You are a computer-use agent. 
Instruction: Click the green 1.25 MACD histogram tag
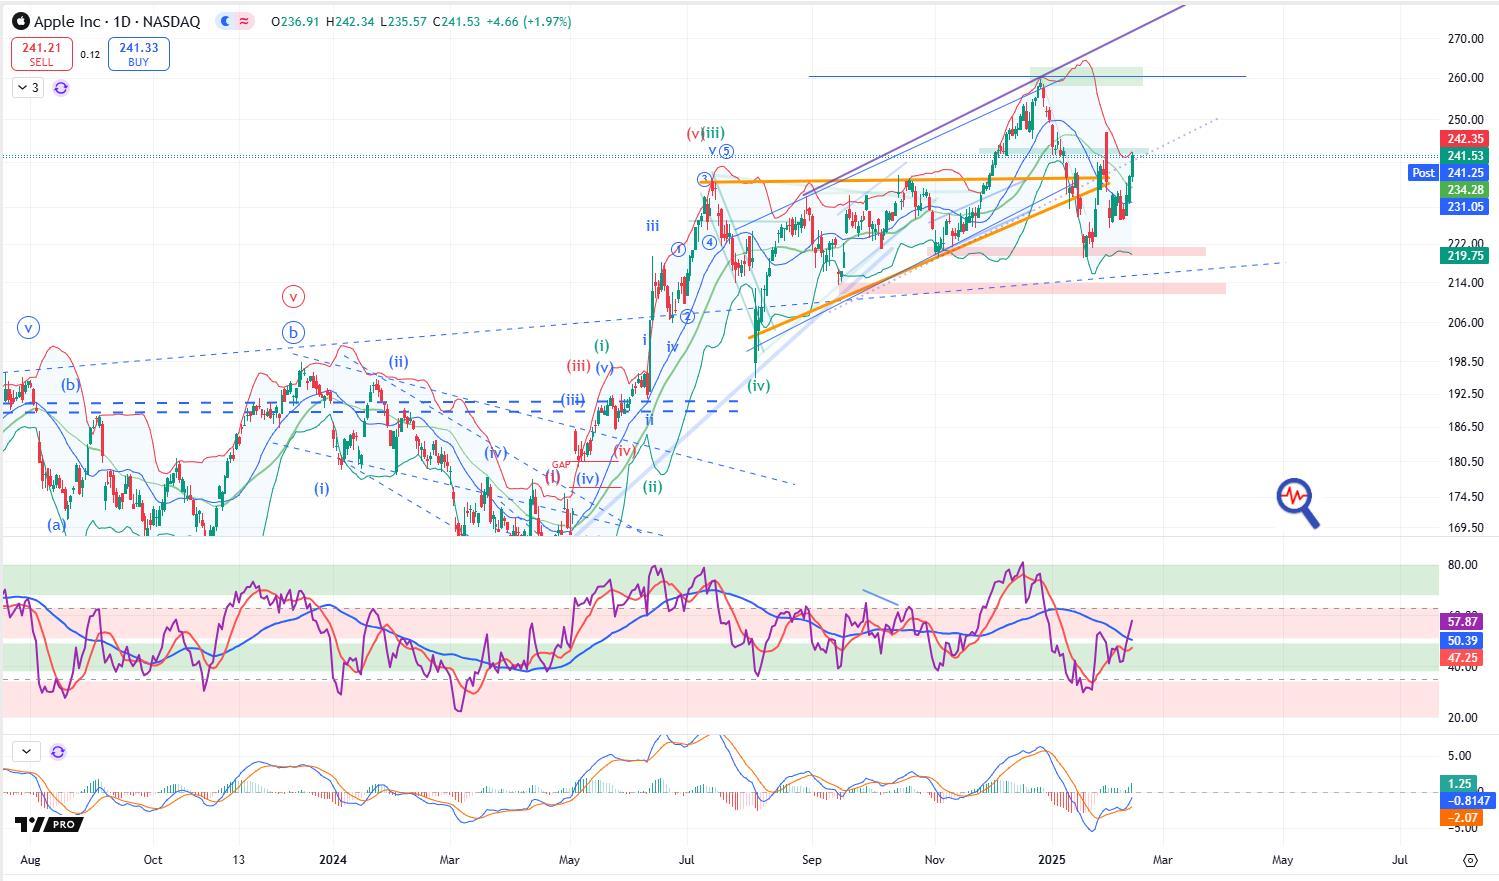(x=1459, y=784)
